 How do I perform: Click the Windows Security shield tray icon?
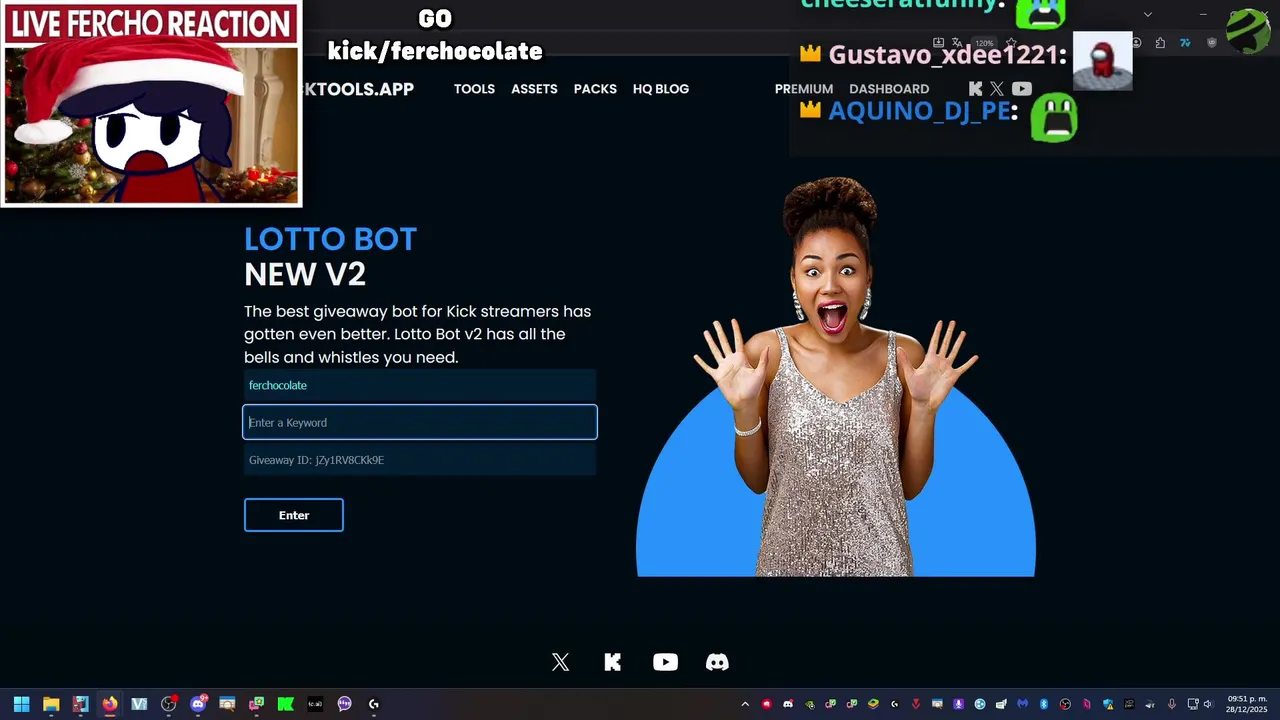[1108, 704]
